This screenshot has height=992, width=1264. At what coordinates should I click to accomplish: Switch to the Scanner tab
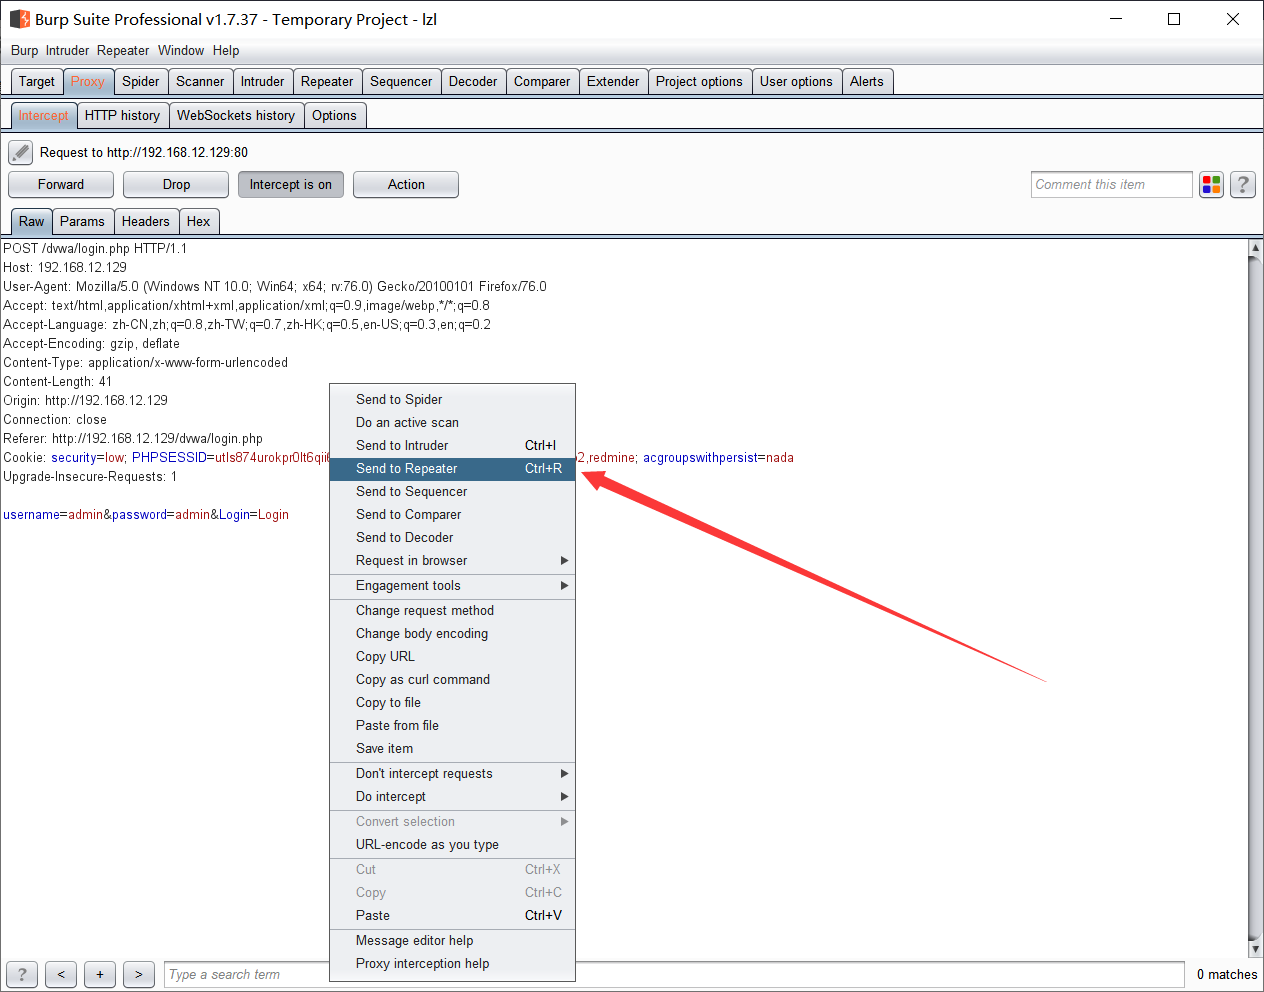(x=200, y=82)
